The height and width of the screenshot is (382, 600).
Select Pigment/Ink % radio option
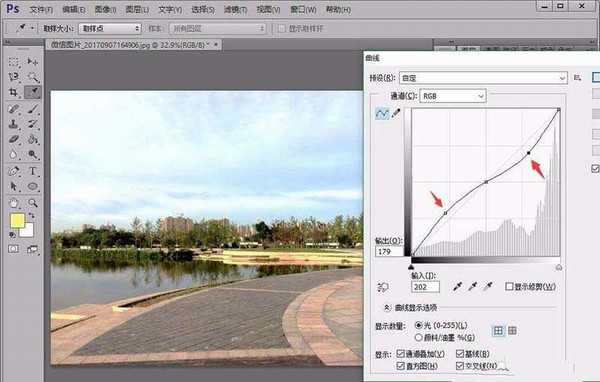[419, 337]
